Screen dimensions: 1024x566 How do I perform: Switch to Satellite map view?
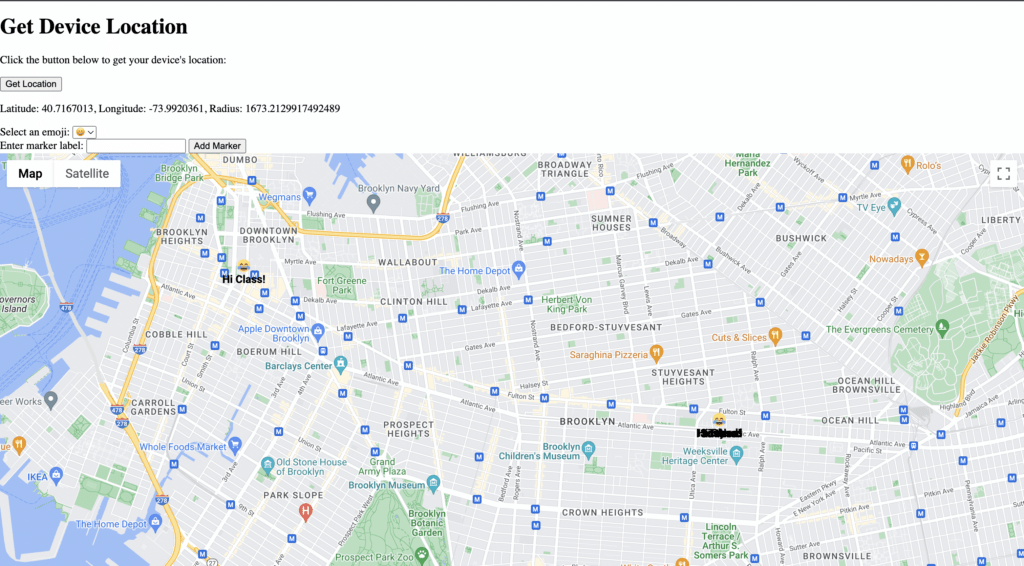pyautogui.click(x=87, y=174)
